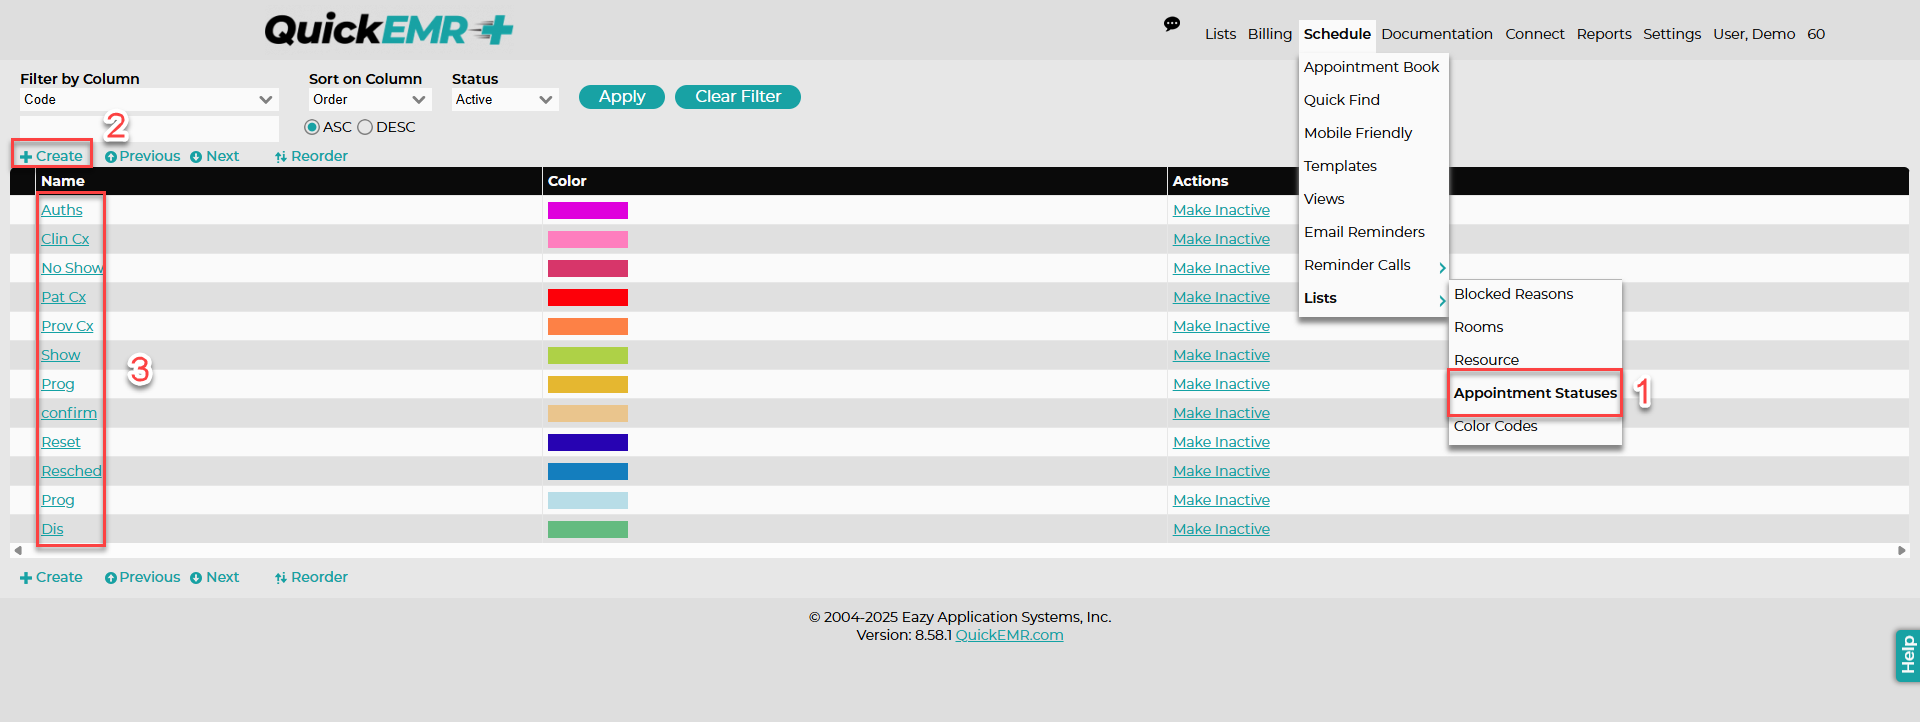This screenshot has height=722, width=1920.
Task: Select the ASC sort order
Action: pyautogui.click(x=312, y=127)
